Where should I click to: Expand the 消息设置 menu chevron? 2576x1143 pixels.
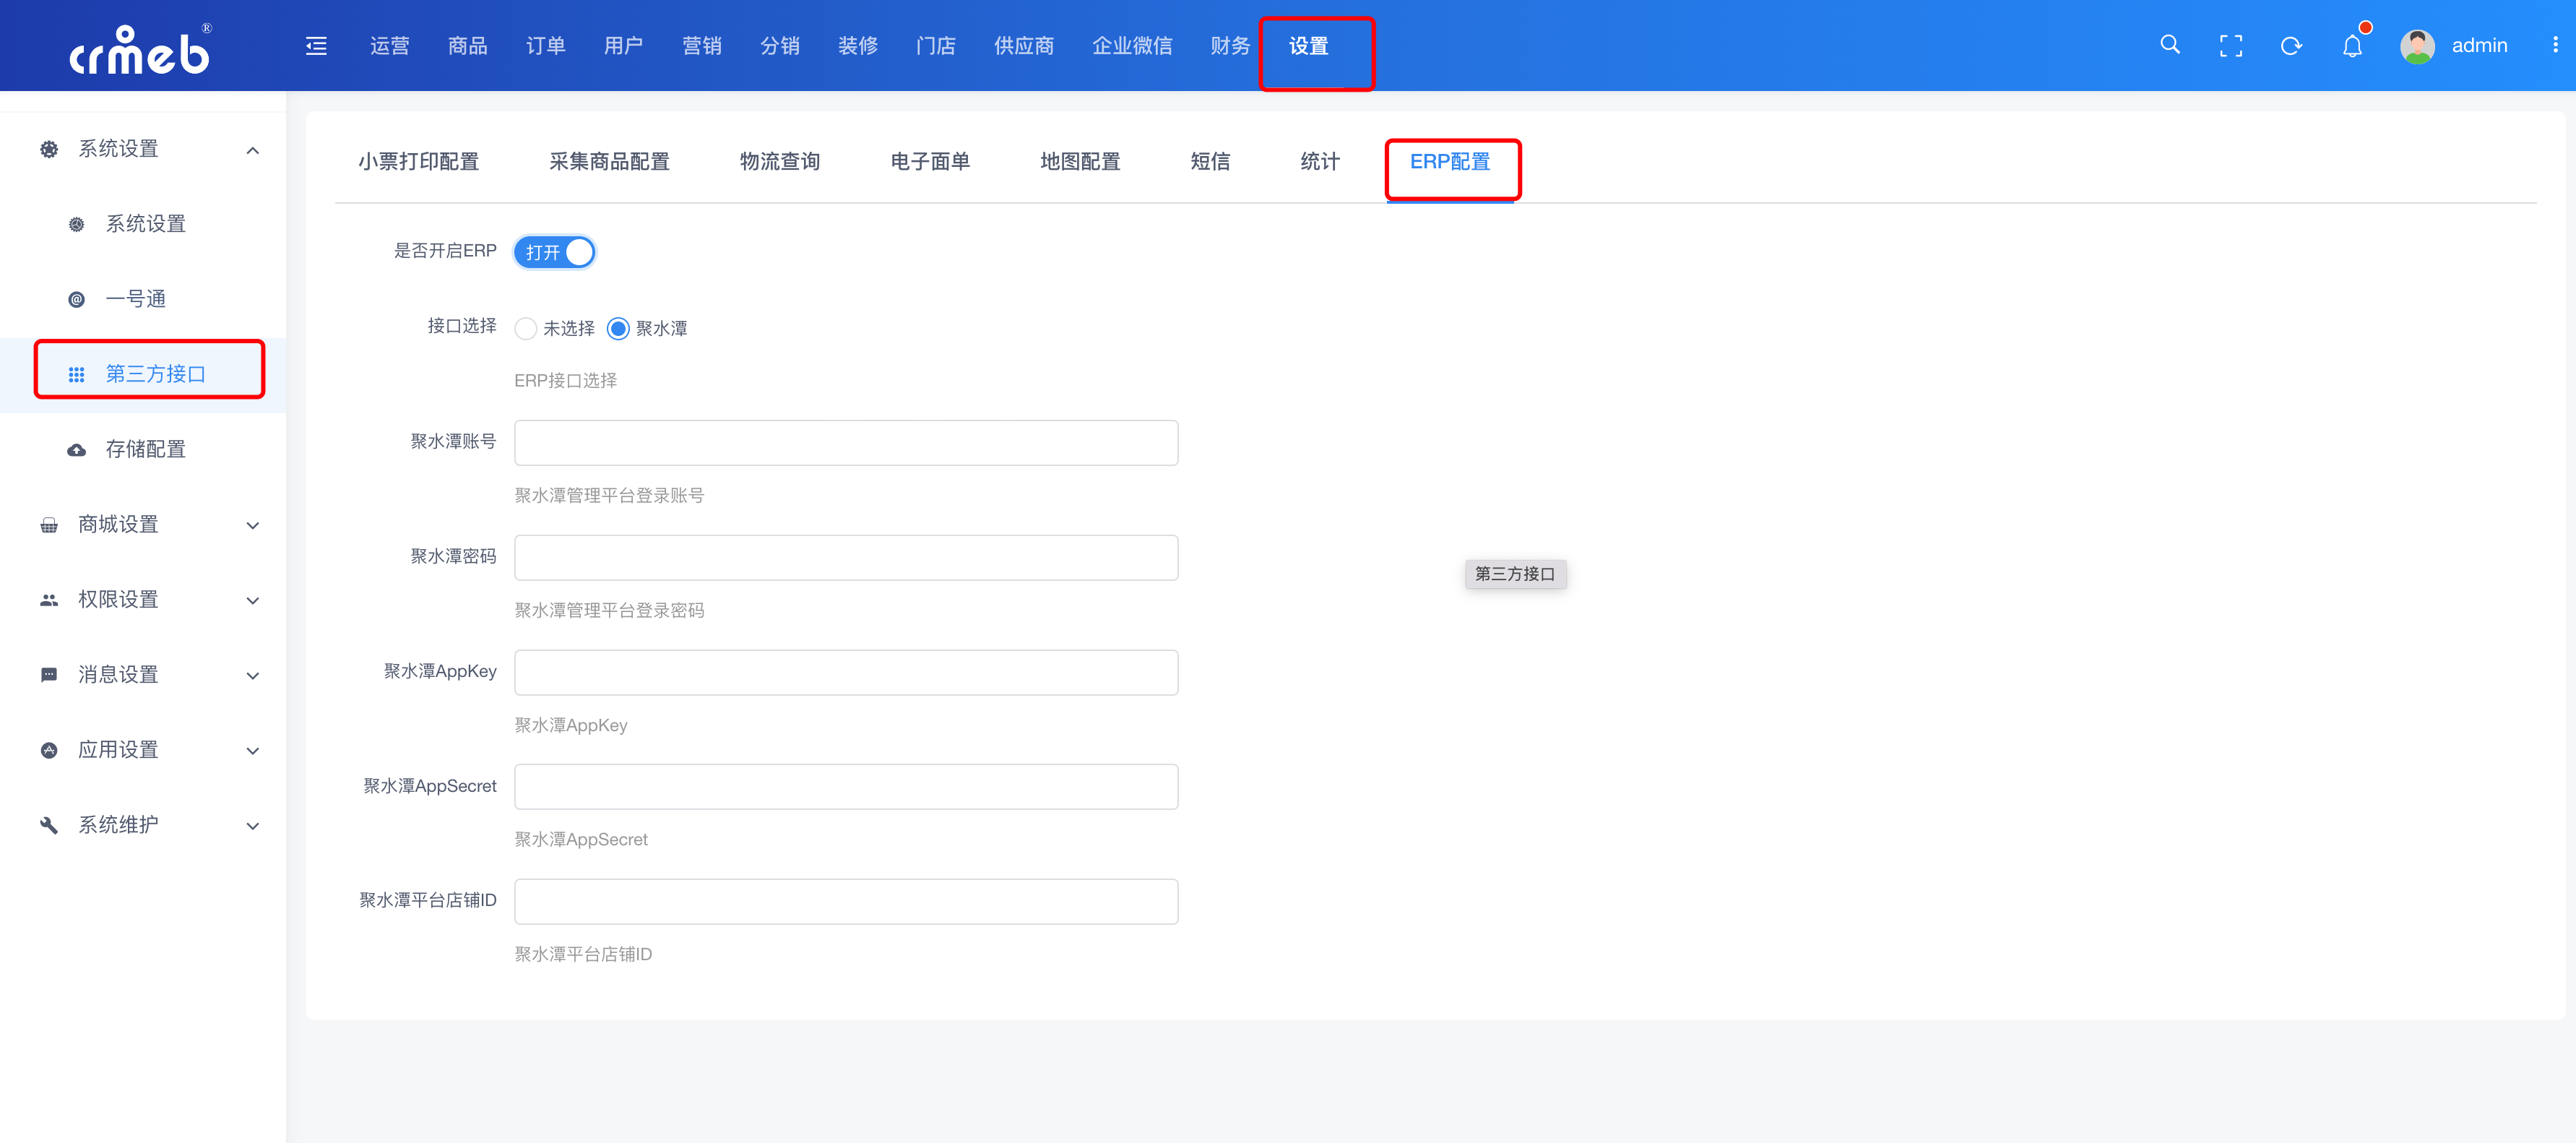pos(253,675)
